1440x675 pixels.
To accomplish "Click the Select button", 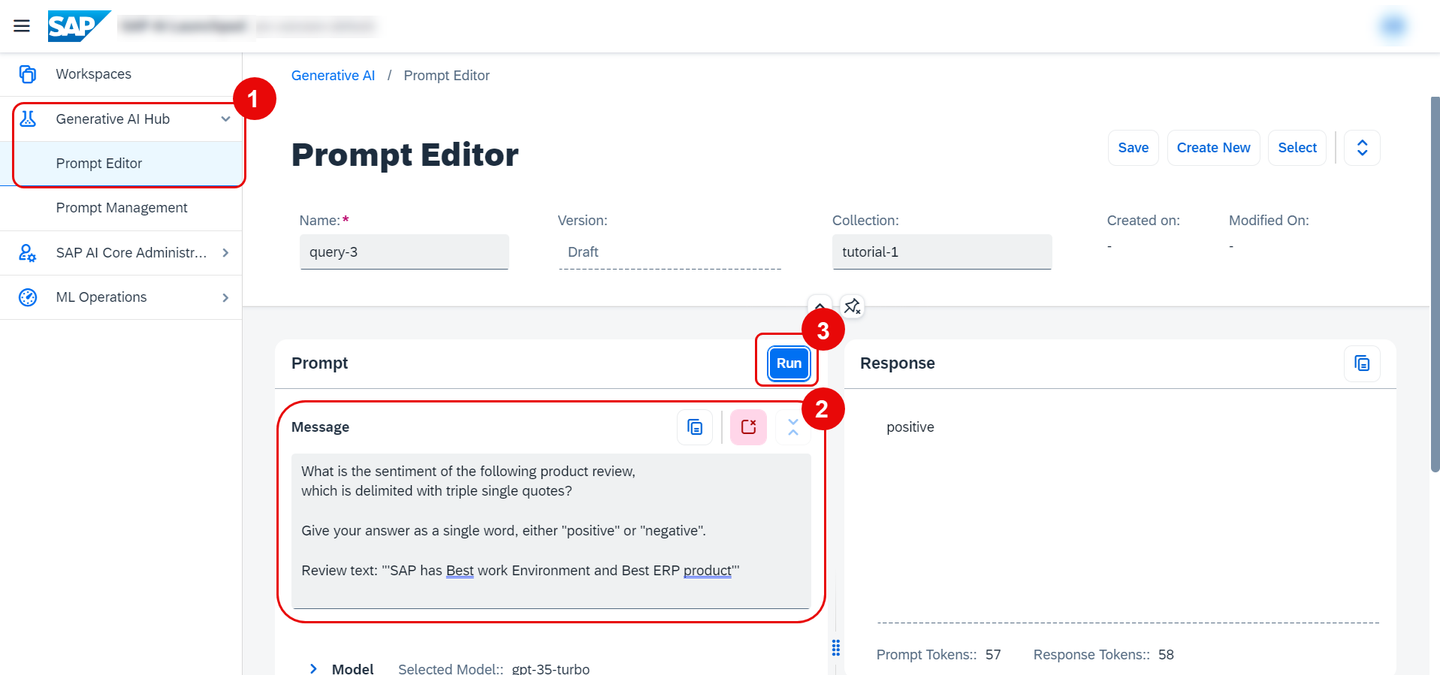I will 1297,147.
